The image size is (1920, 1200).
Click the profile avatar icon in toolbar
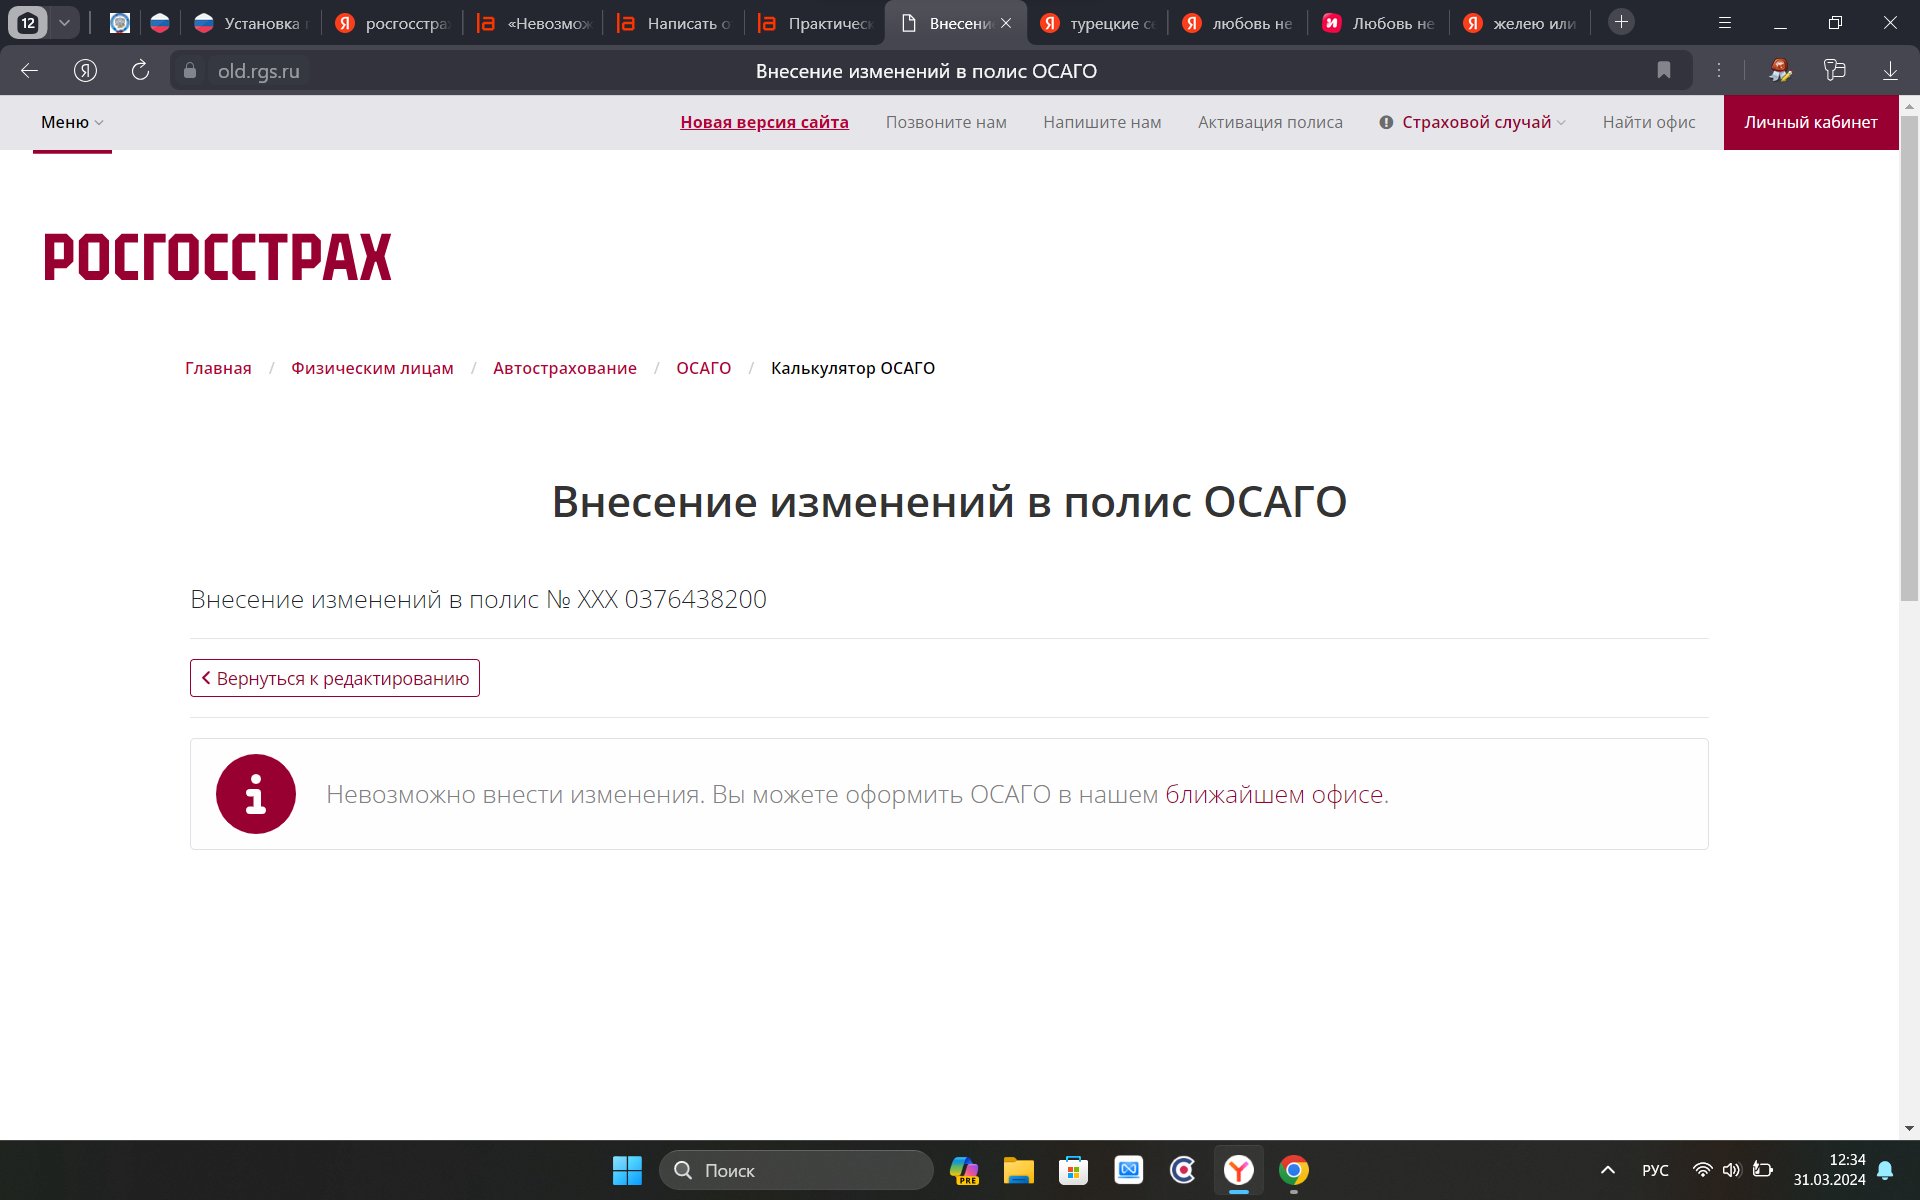point(1780,70)
